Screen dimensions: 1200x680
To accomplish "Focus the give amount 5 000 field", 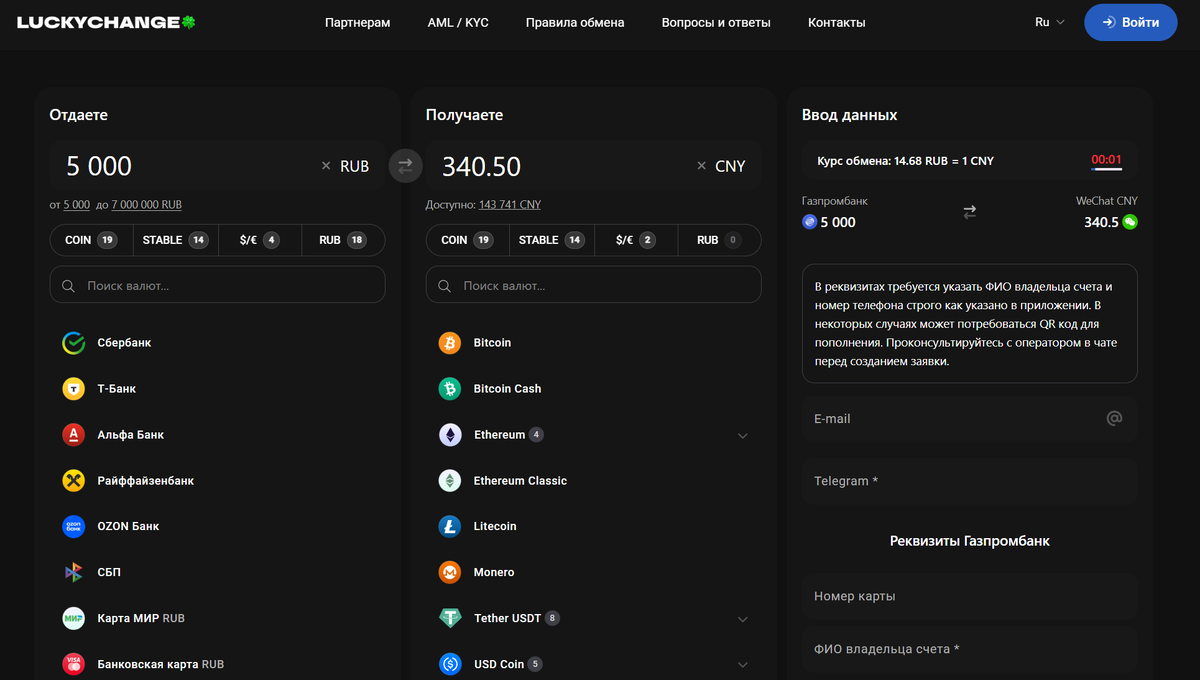I will click(185, 166).
